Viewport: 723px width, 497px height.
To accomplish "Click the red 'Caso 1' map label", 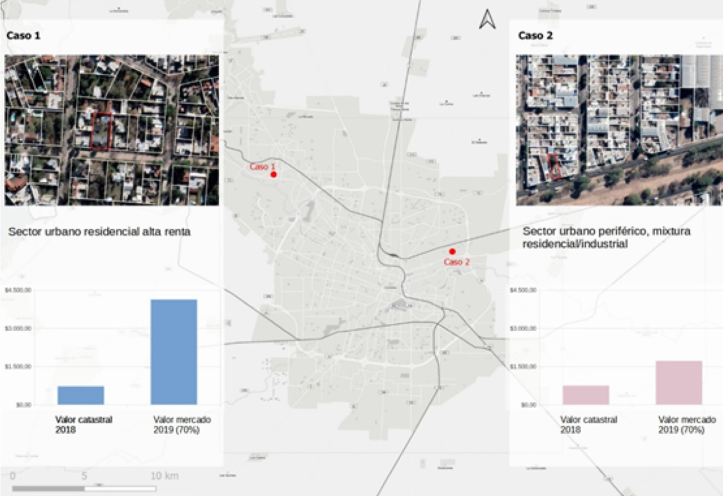I will point(262,166).
